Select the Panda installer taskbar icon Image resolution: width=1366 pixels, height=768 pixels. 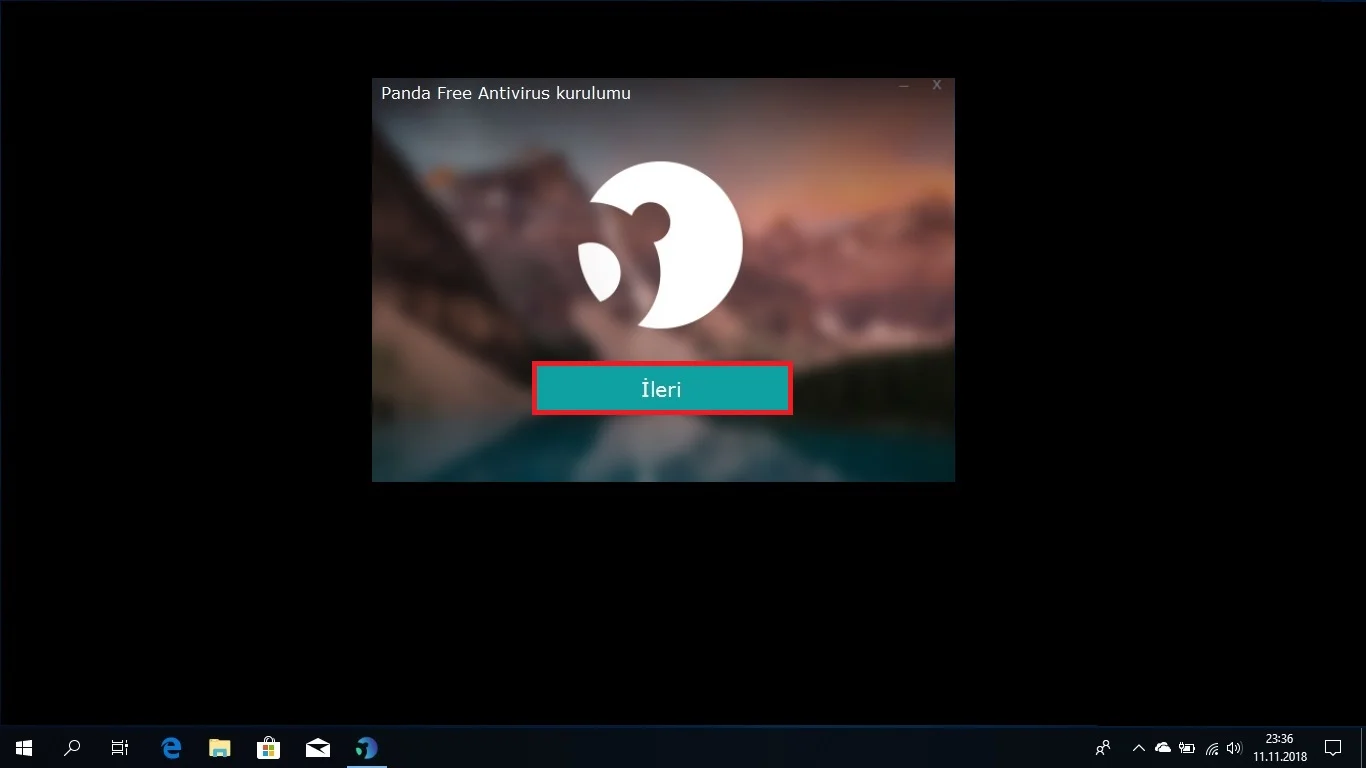coord(367,748)
